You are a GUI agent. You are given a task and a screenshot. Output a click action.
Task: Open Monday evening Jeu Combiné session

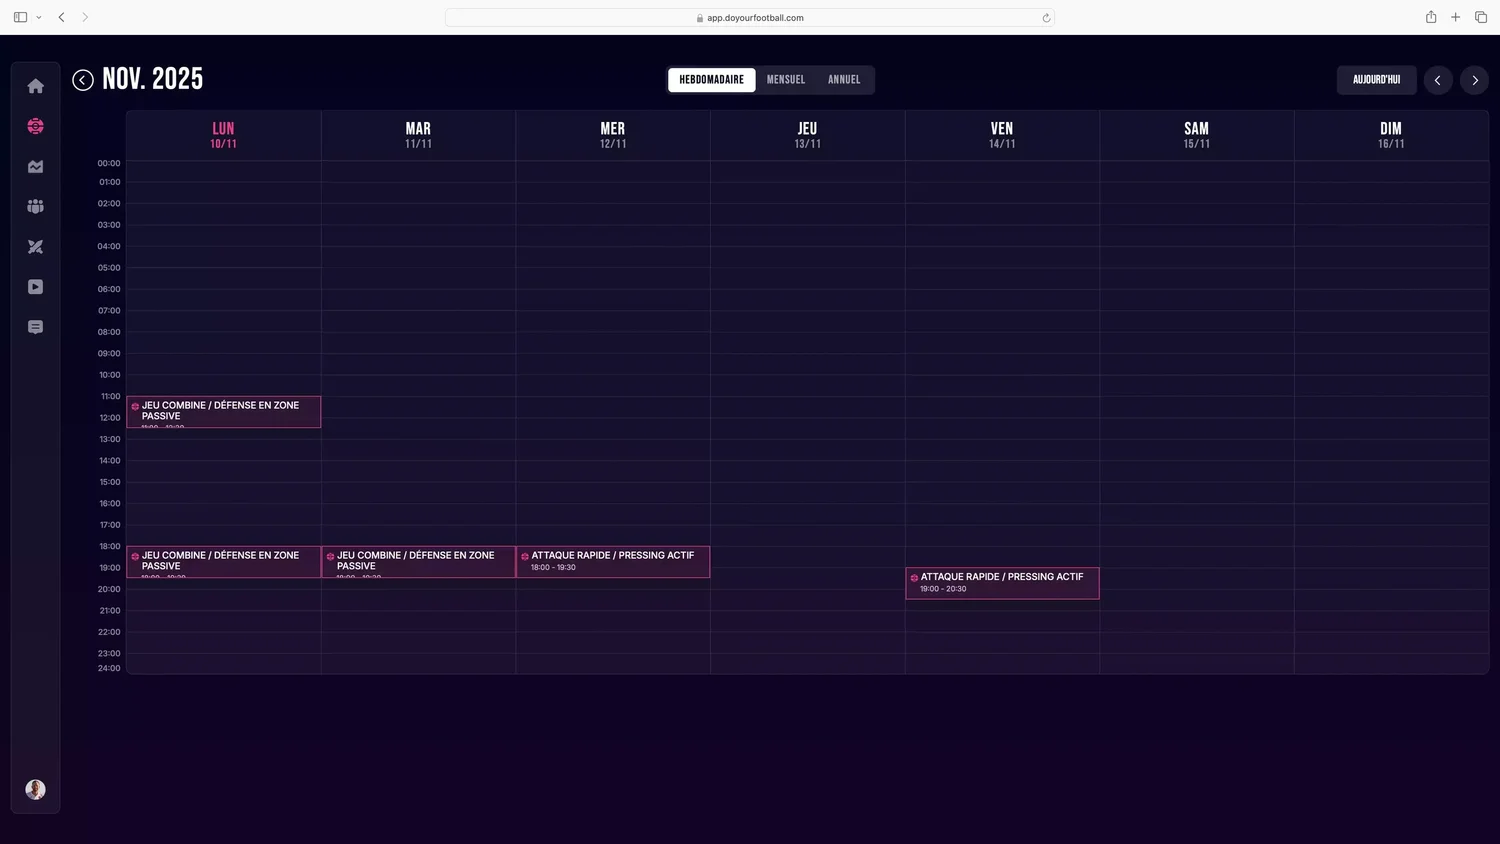[224, 562]
